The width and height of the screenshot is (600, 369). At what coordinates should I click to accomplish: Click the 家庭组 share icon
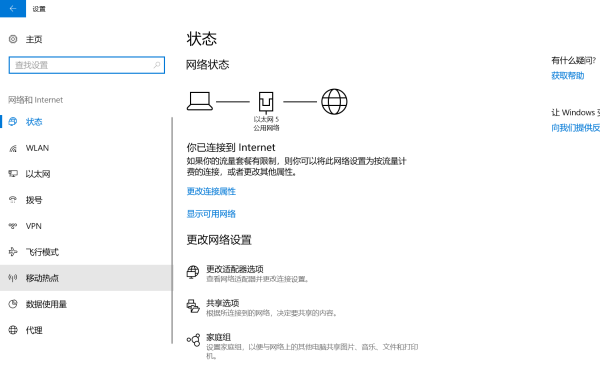pos(193,340)
